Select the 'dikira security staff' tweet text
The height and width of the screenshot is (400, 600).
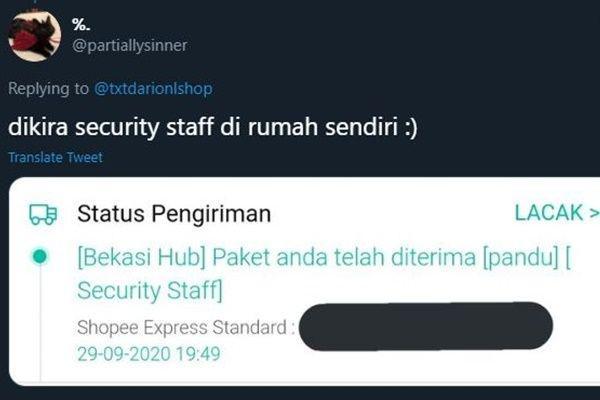[213, 127]
